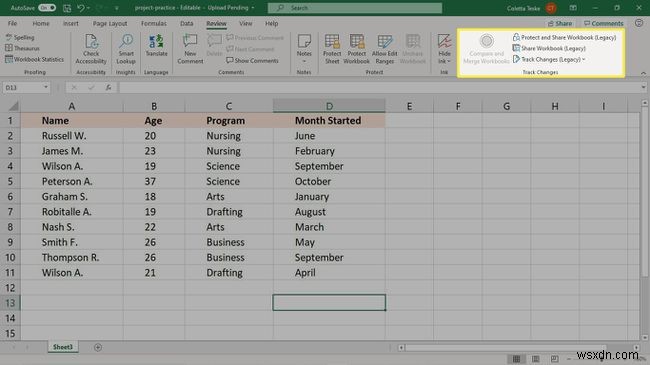Image resolution: width=650 pixels, height=365 pixels.
Task: Select row 5 header
Action: pyautogui.click(x=10, y=182)
